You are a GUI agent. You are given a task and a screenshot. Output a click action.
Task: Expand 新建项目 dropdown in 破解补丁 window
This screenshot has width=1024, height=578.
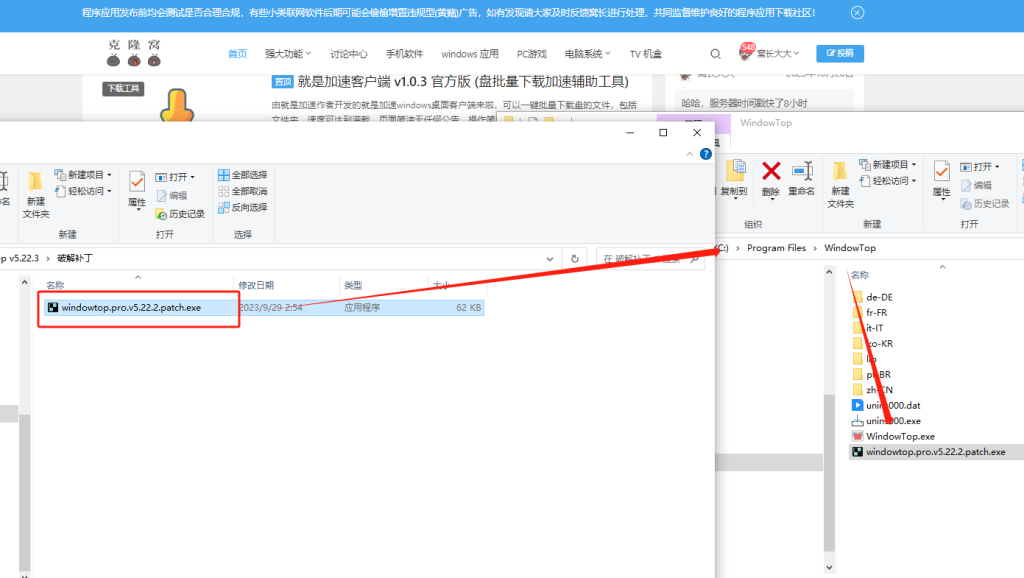pos(110,175)
